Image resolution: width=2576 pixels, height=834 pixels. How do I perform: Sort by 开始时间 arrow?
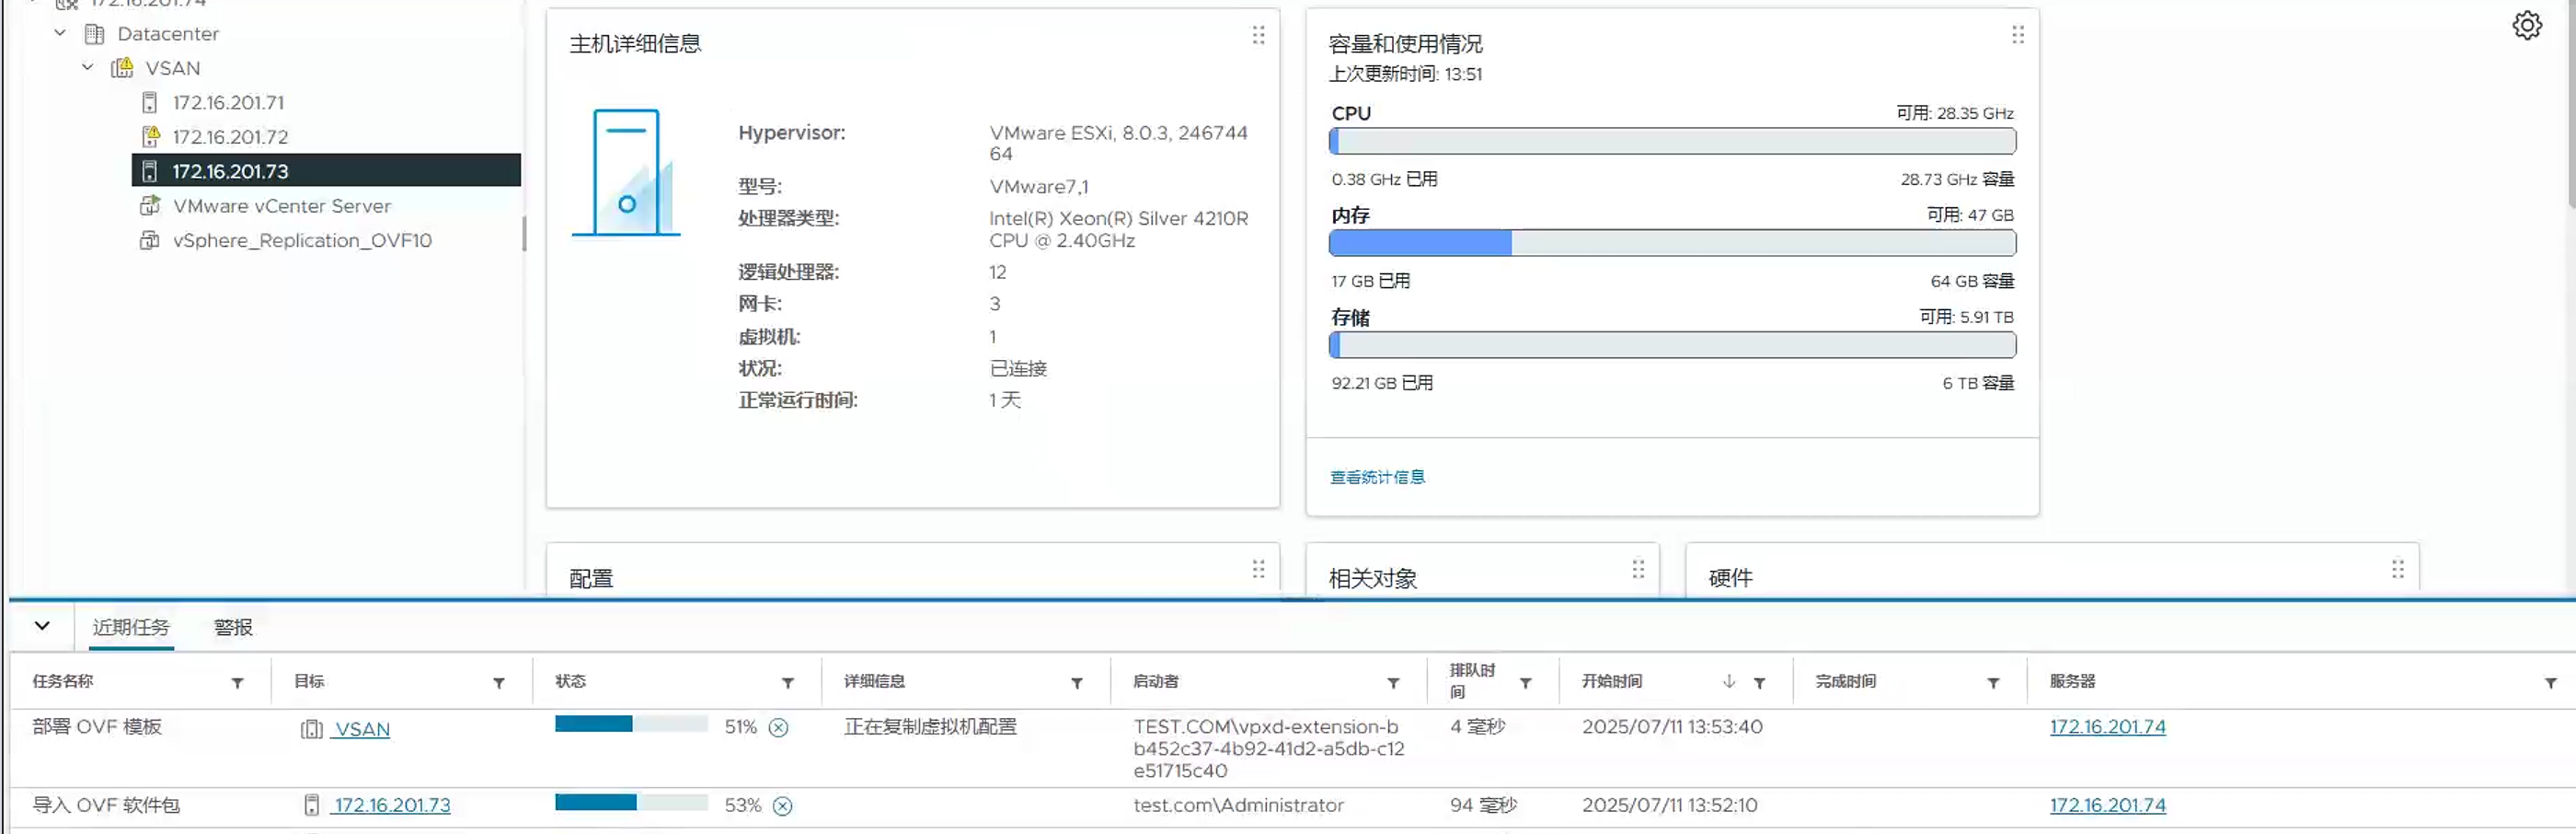pyautogui.click(x=1728, y=681)
